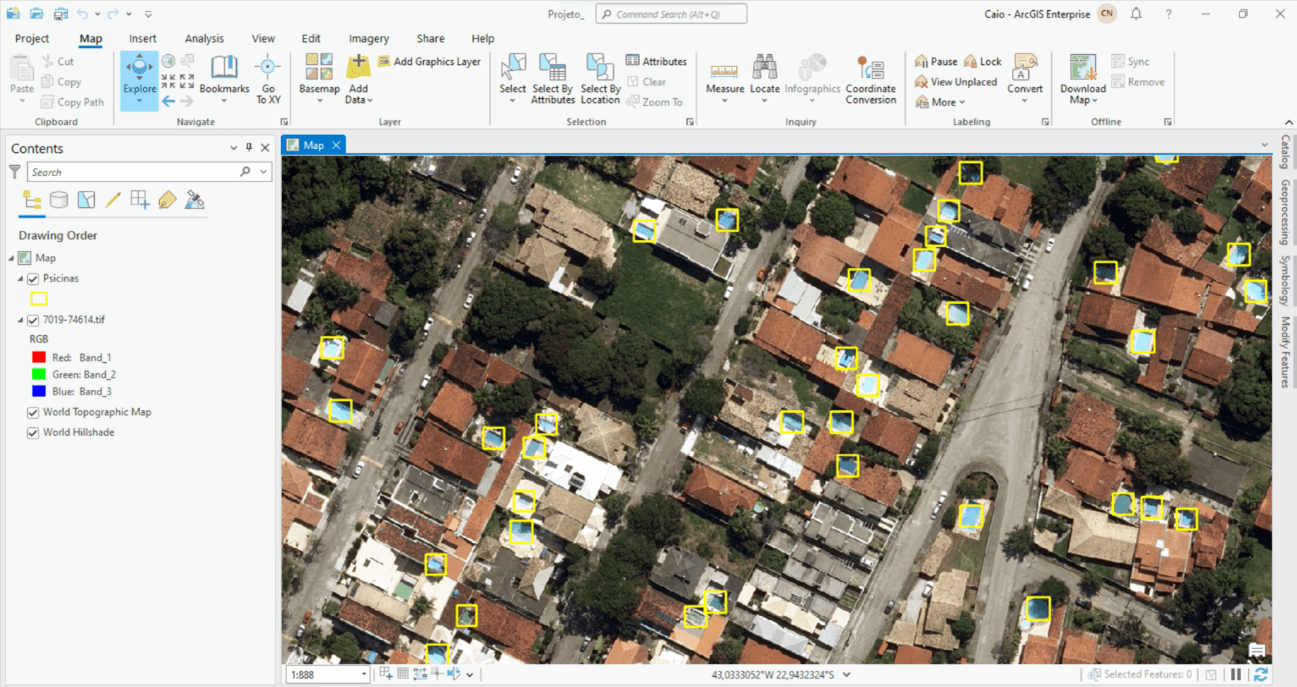The width and height of the screenshot is (1297, 687).
Task: Expand the Basemap gallery dropdown
Action: (x=319, y=100)
